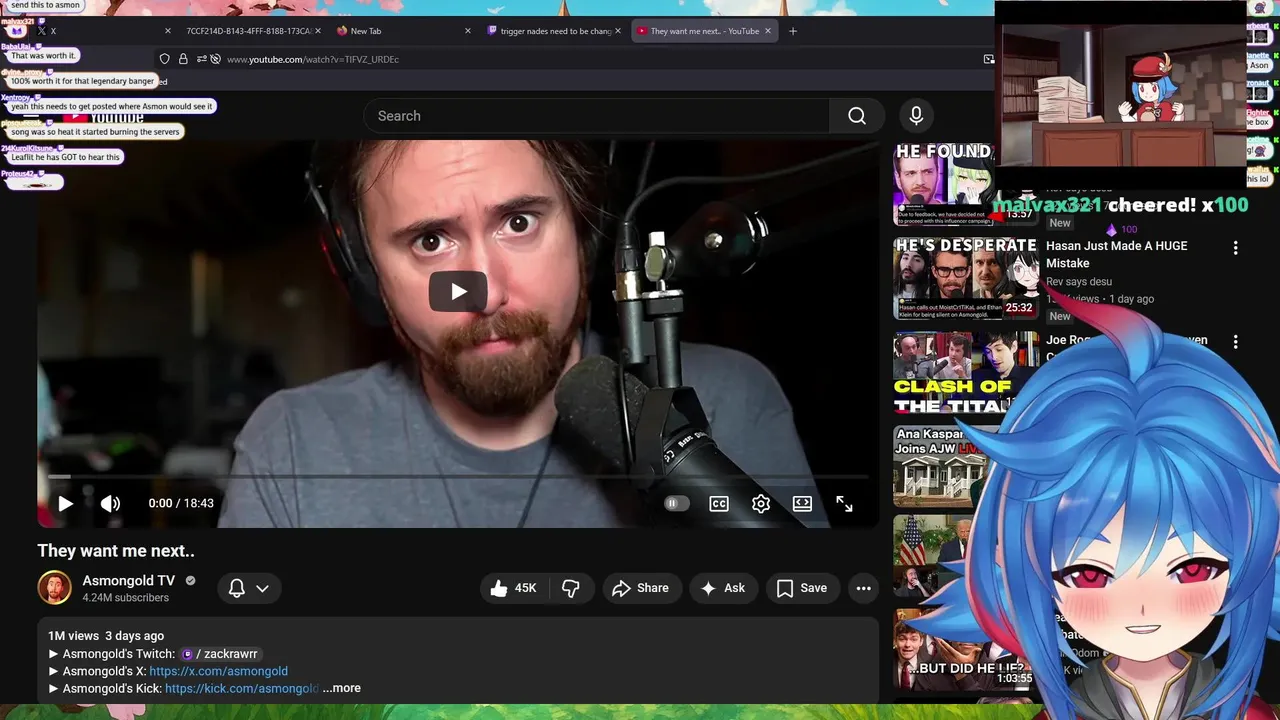
Task: Open the zackrawrr Twitch link
Action: (220, 654)
